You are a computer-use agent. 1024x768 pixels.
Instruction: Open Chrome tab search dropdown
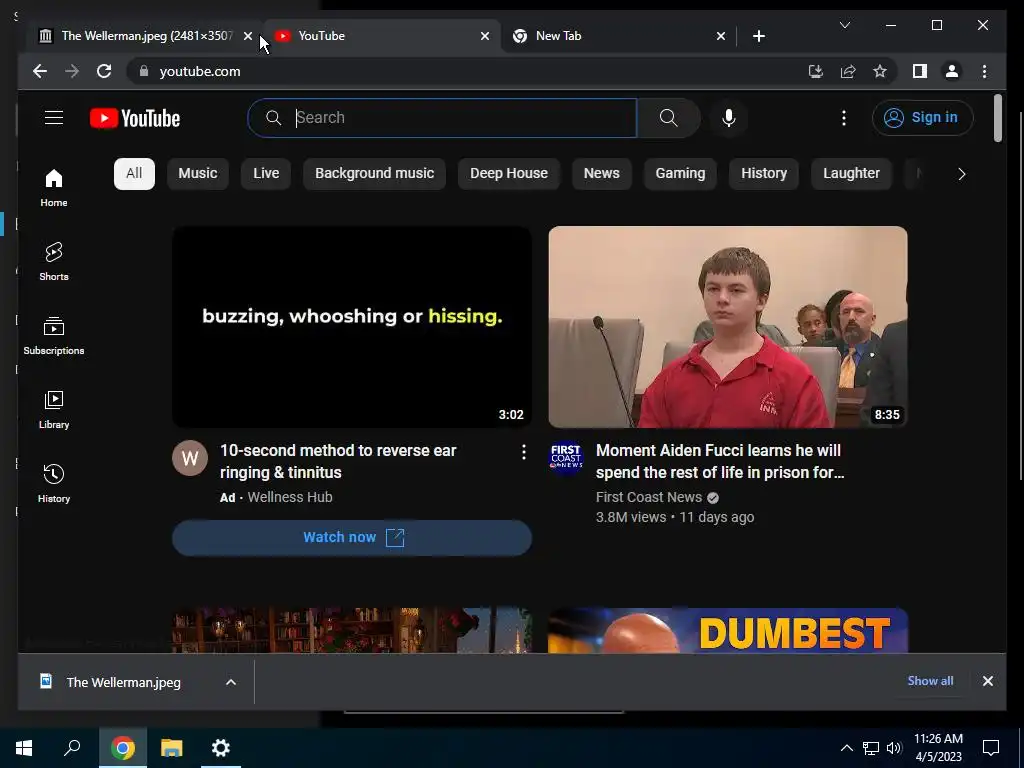(x=844, y=25)
